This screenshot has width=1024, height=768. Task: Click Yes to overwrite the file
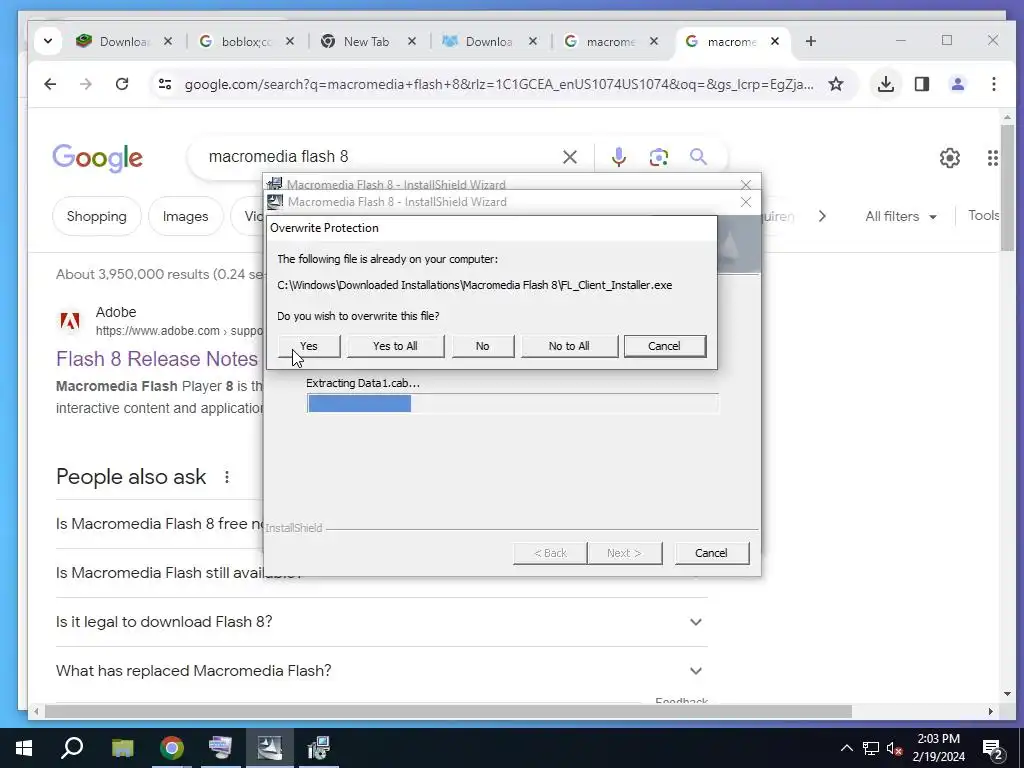[309, 346]
